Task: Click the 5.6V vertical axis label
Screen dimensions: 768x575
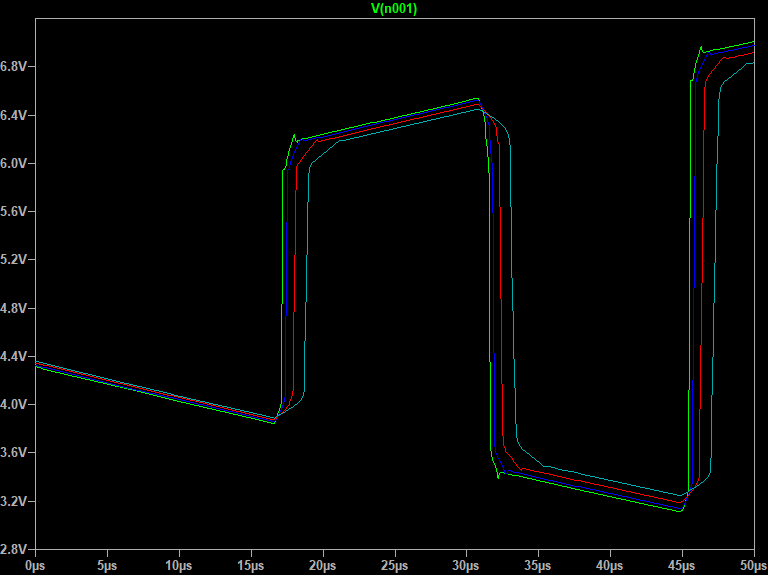Action: [13, 212]
